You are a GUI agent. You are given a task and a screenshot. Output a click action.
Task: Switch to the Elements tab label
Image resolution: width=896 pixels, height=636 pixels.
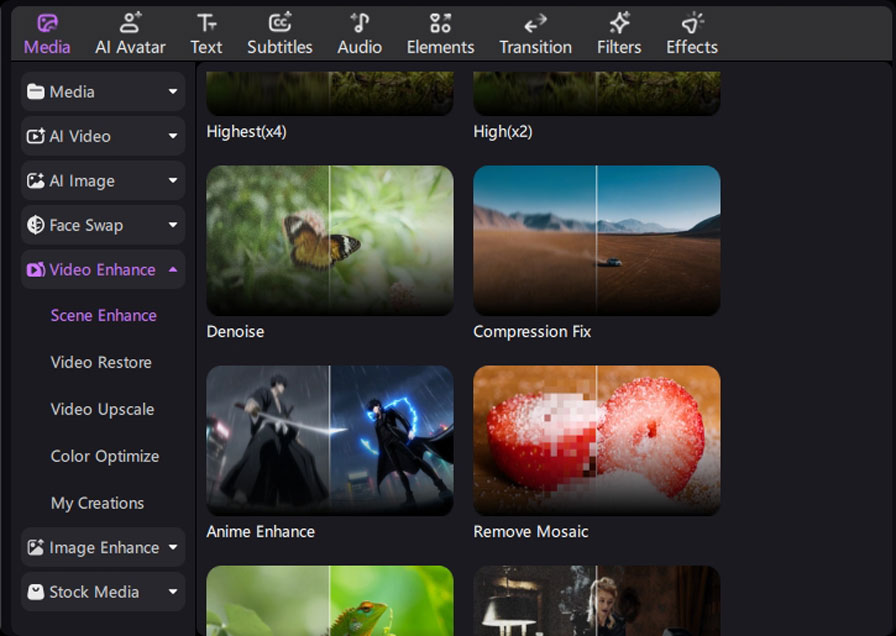(441, 47)
